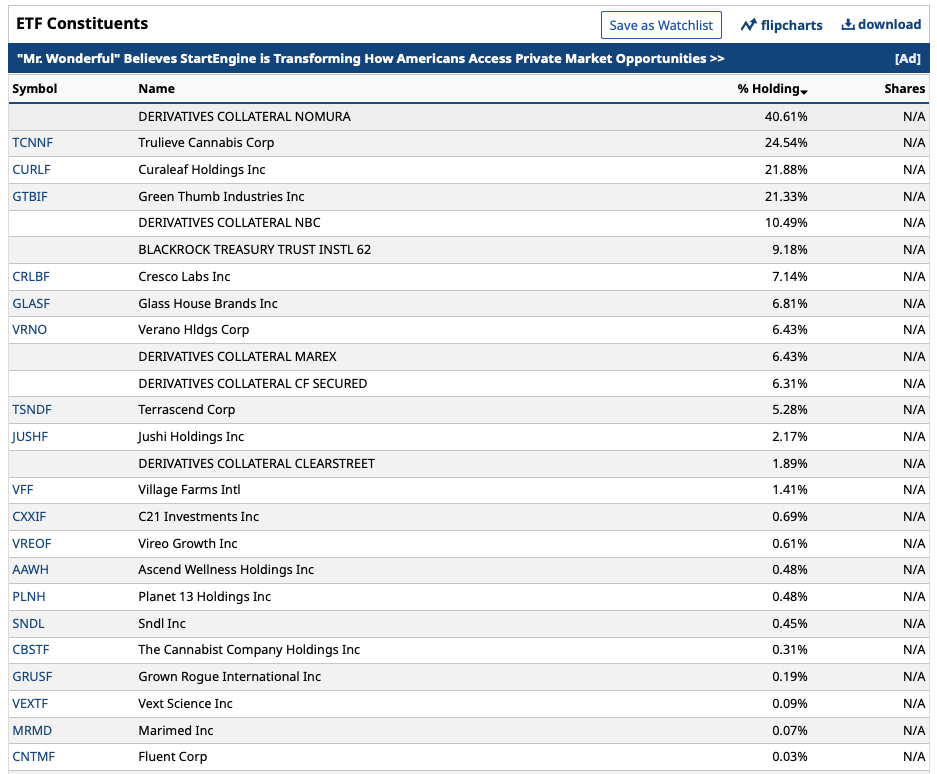This screenshot has width=937, height=774.
Task: Open CNTMF symbol link
Action: [33, 757]
